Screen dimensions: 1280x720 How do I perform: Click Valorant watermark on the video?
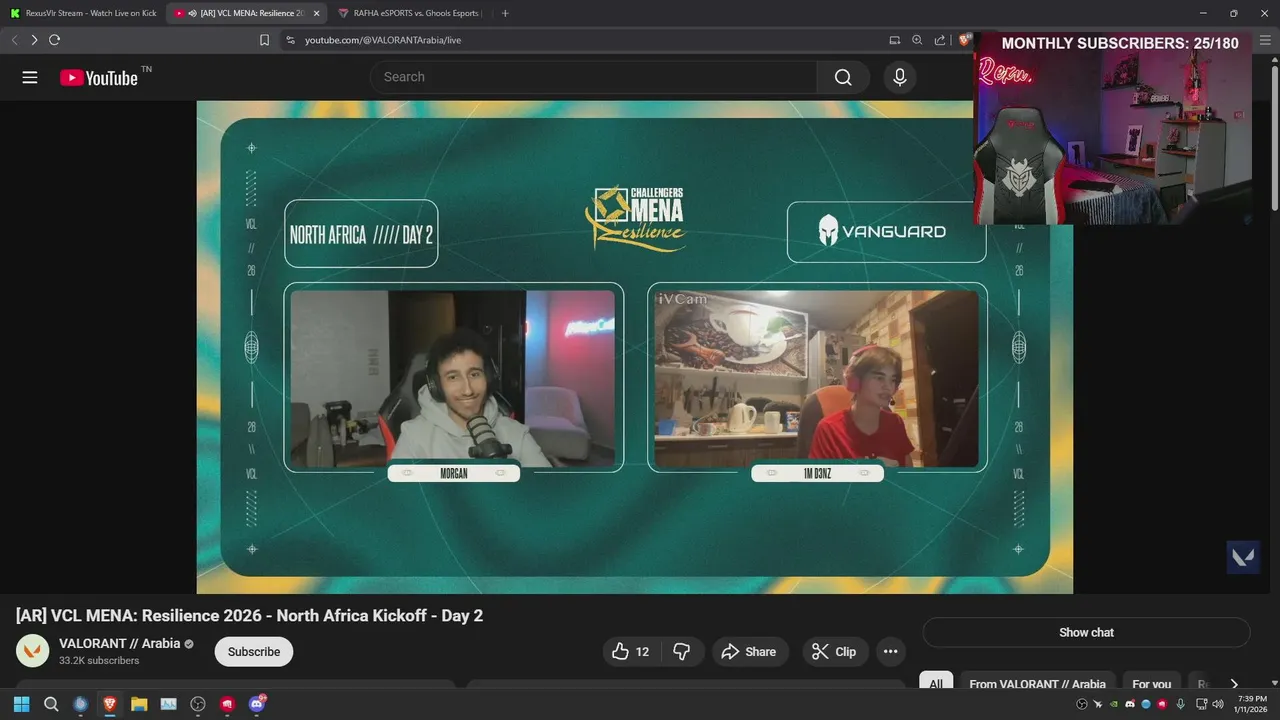[1243, 557]
